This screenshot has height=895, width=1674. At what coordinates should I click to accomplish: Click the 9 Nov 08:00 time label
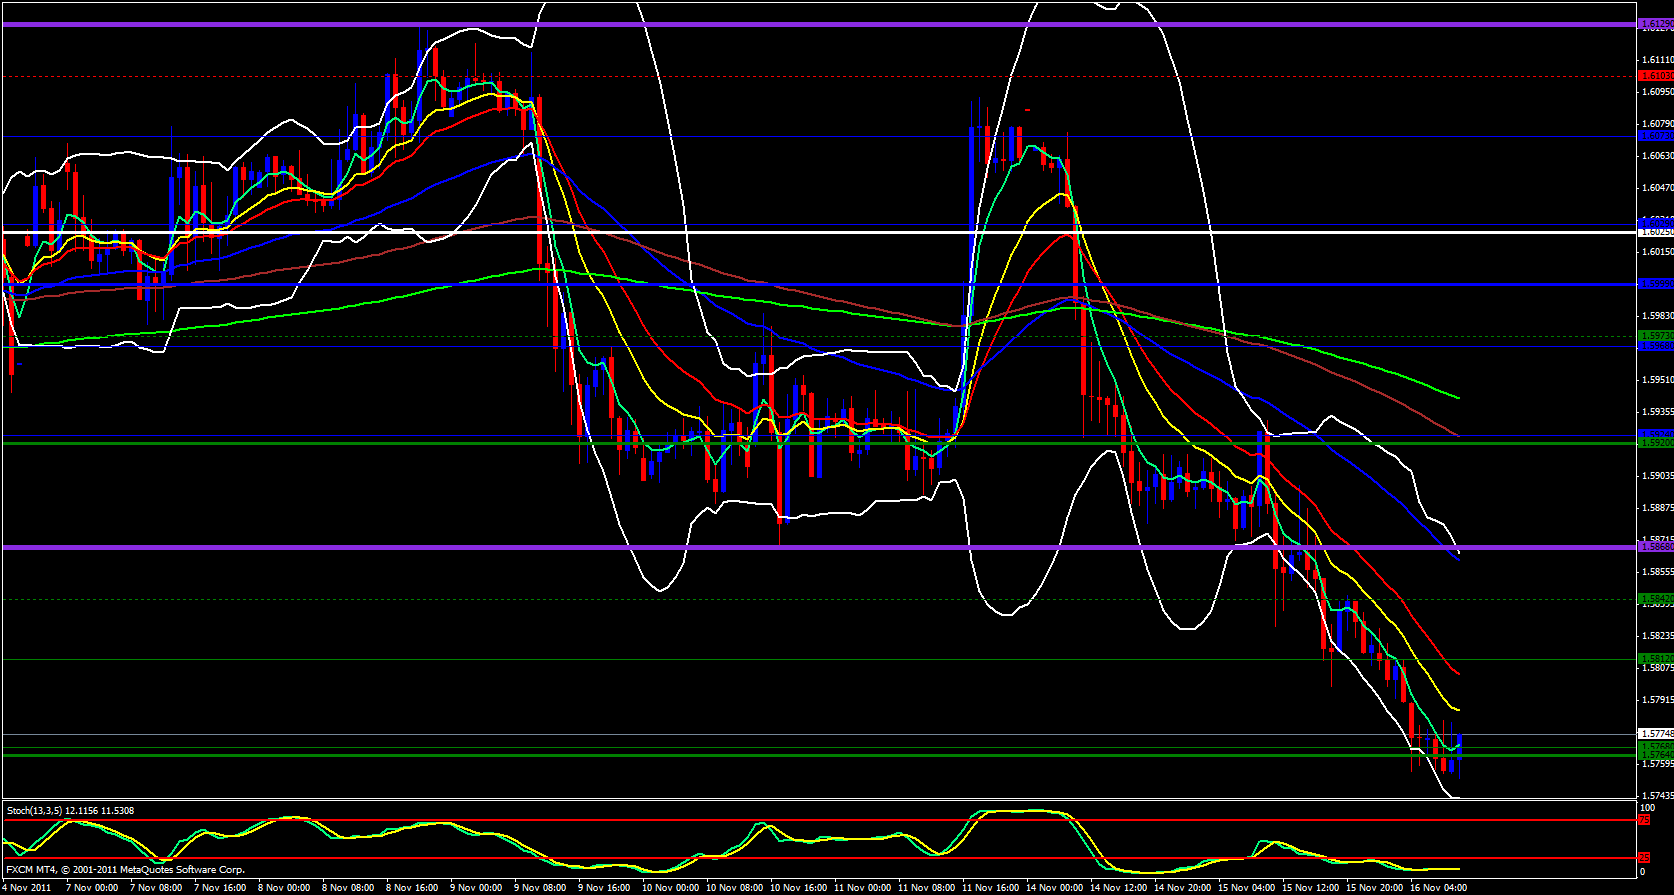(539, 888)
